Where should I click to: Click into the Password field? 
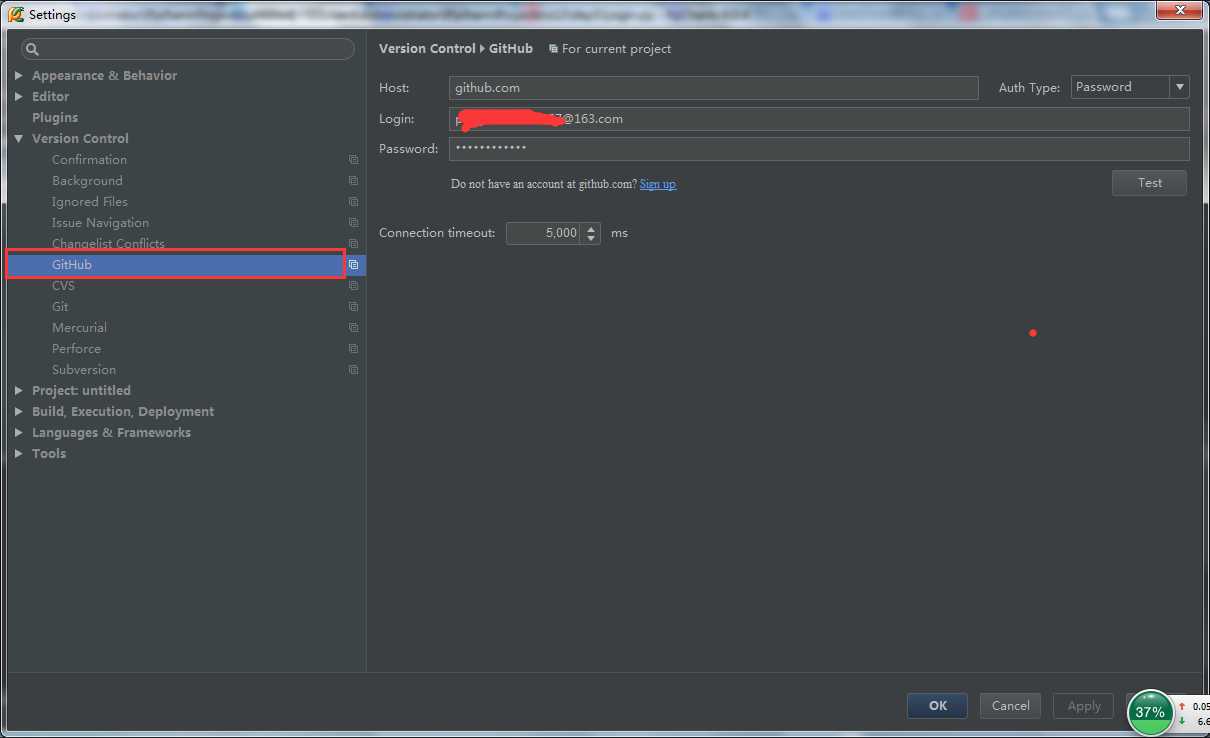pos(819,149)
